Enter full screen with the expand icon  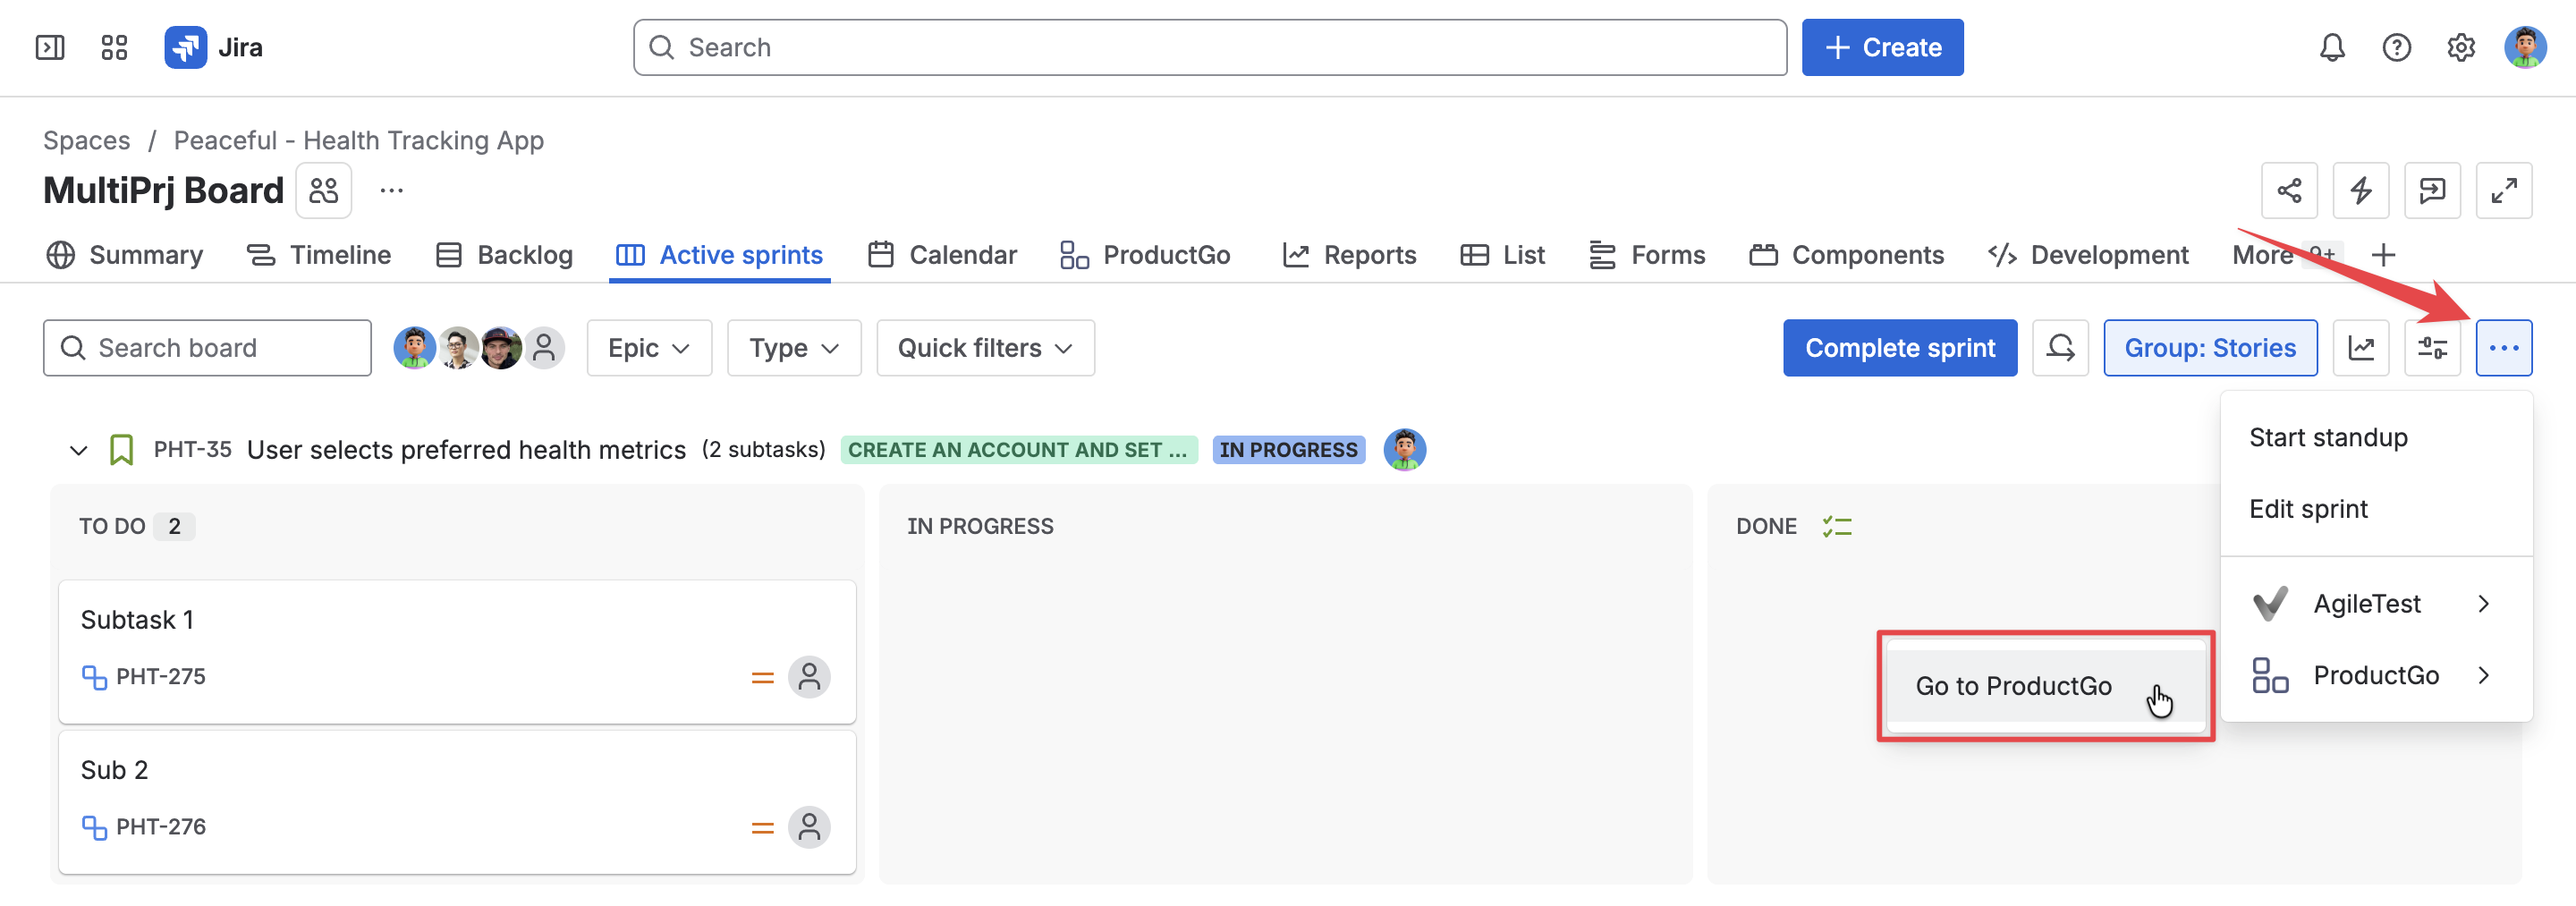point(2503,190)
